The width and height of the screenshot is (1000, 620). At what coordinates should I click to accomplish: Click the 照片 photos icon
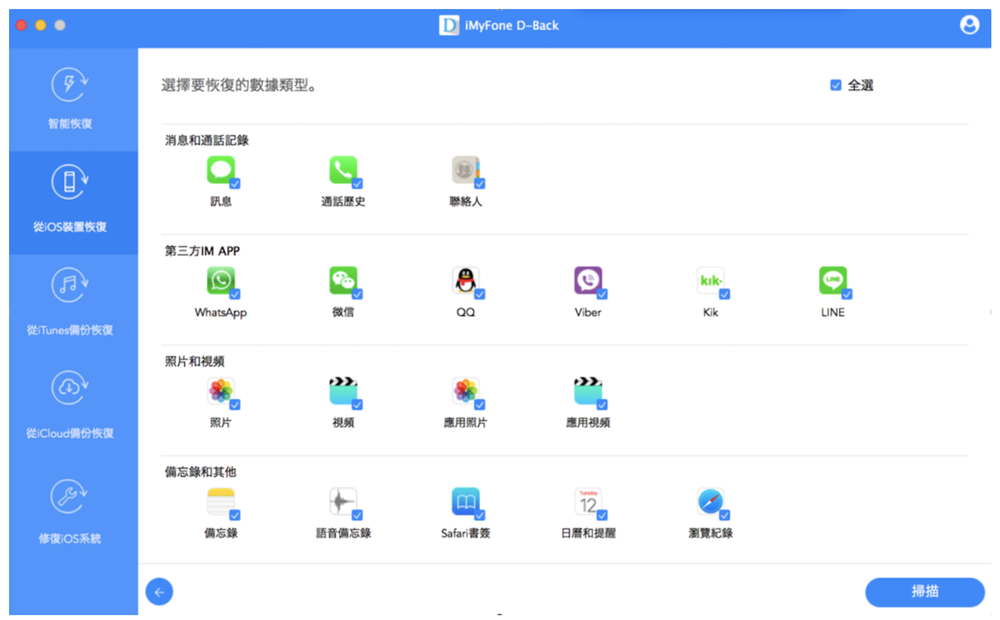click(221, 391)
